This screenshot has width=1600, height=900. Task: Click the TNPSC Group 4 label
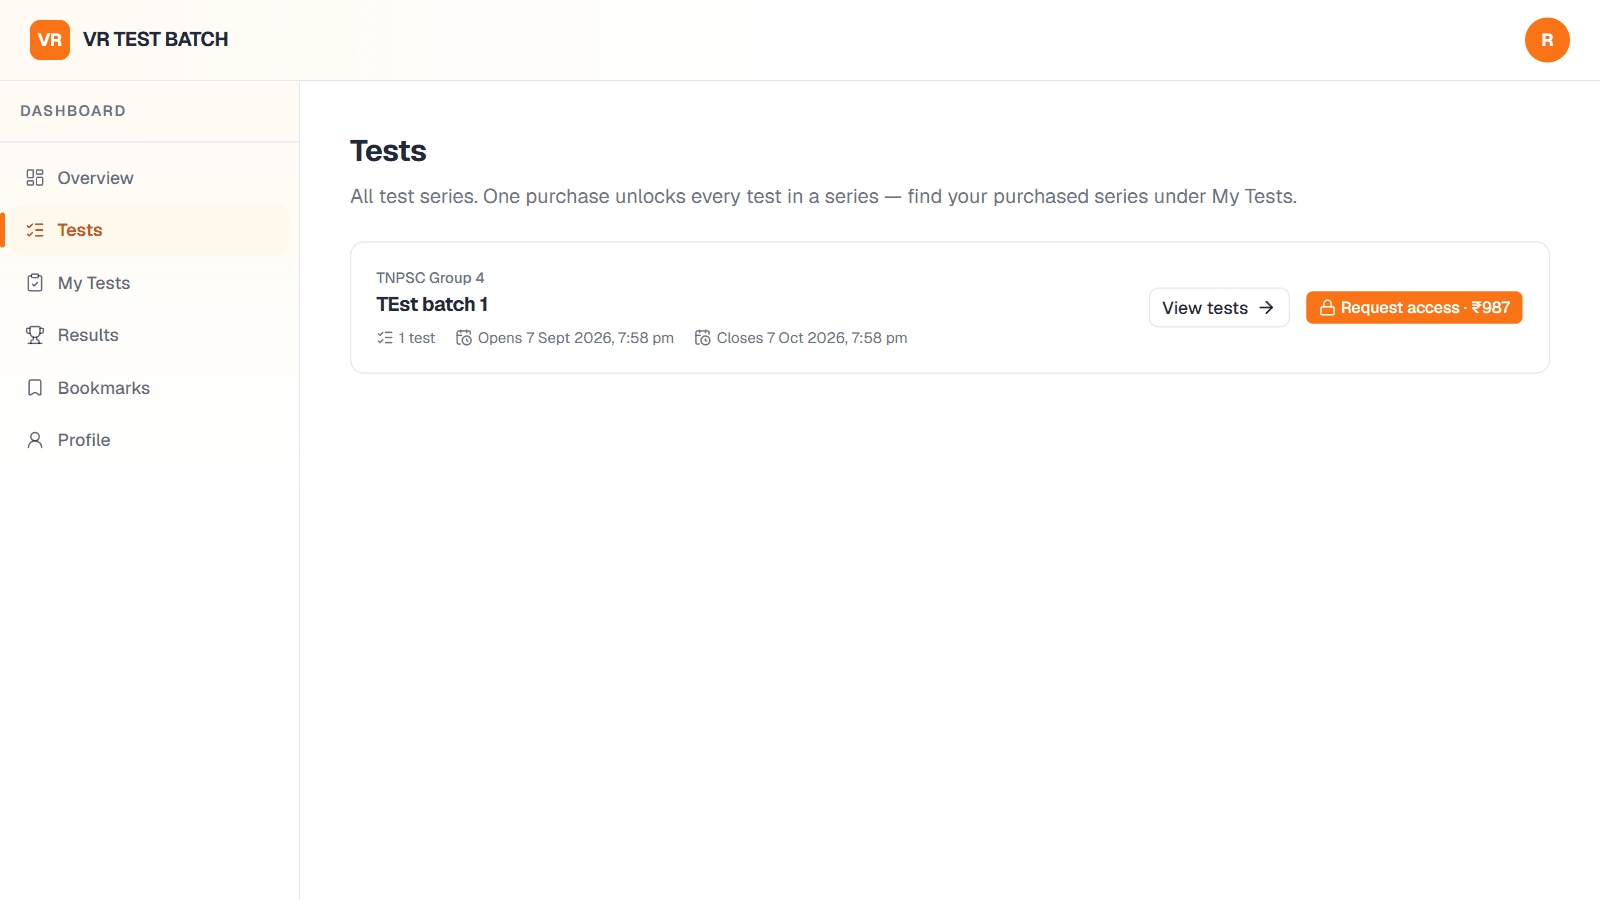tap(430, 278)
